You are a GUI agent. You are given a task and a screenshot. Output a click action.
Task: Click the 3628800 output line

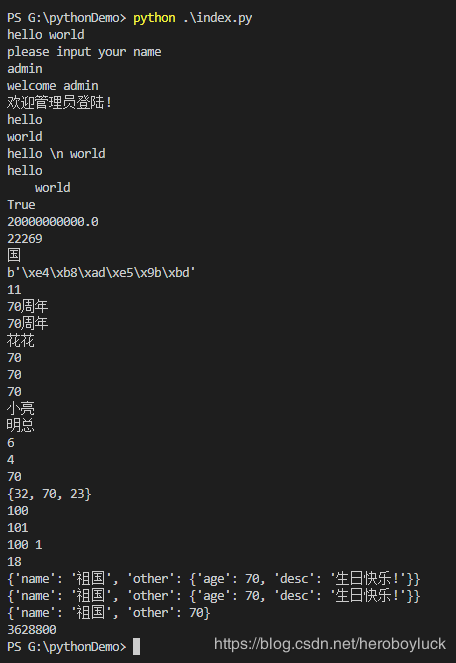(x=32, y=630)
